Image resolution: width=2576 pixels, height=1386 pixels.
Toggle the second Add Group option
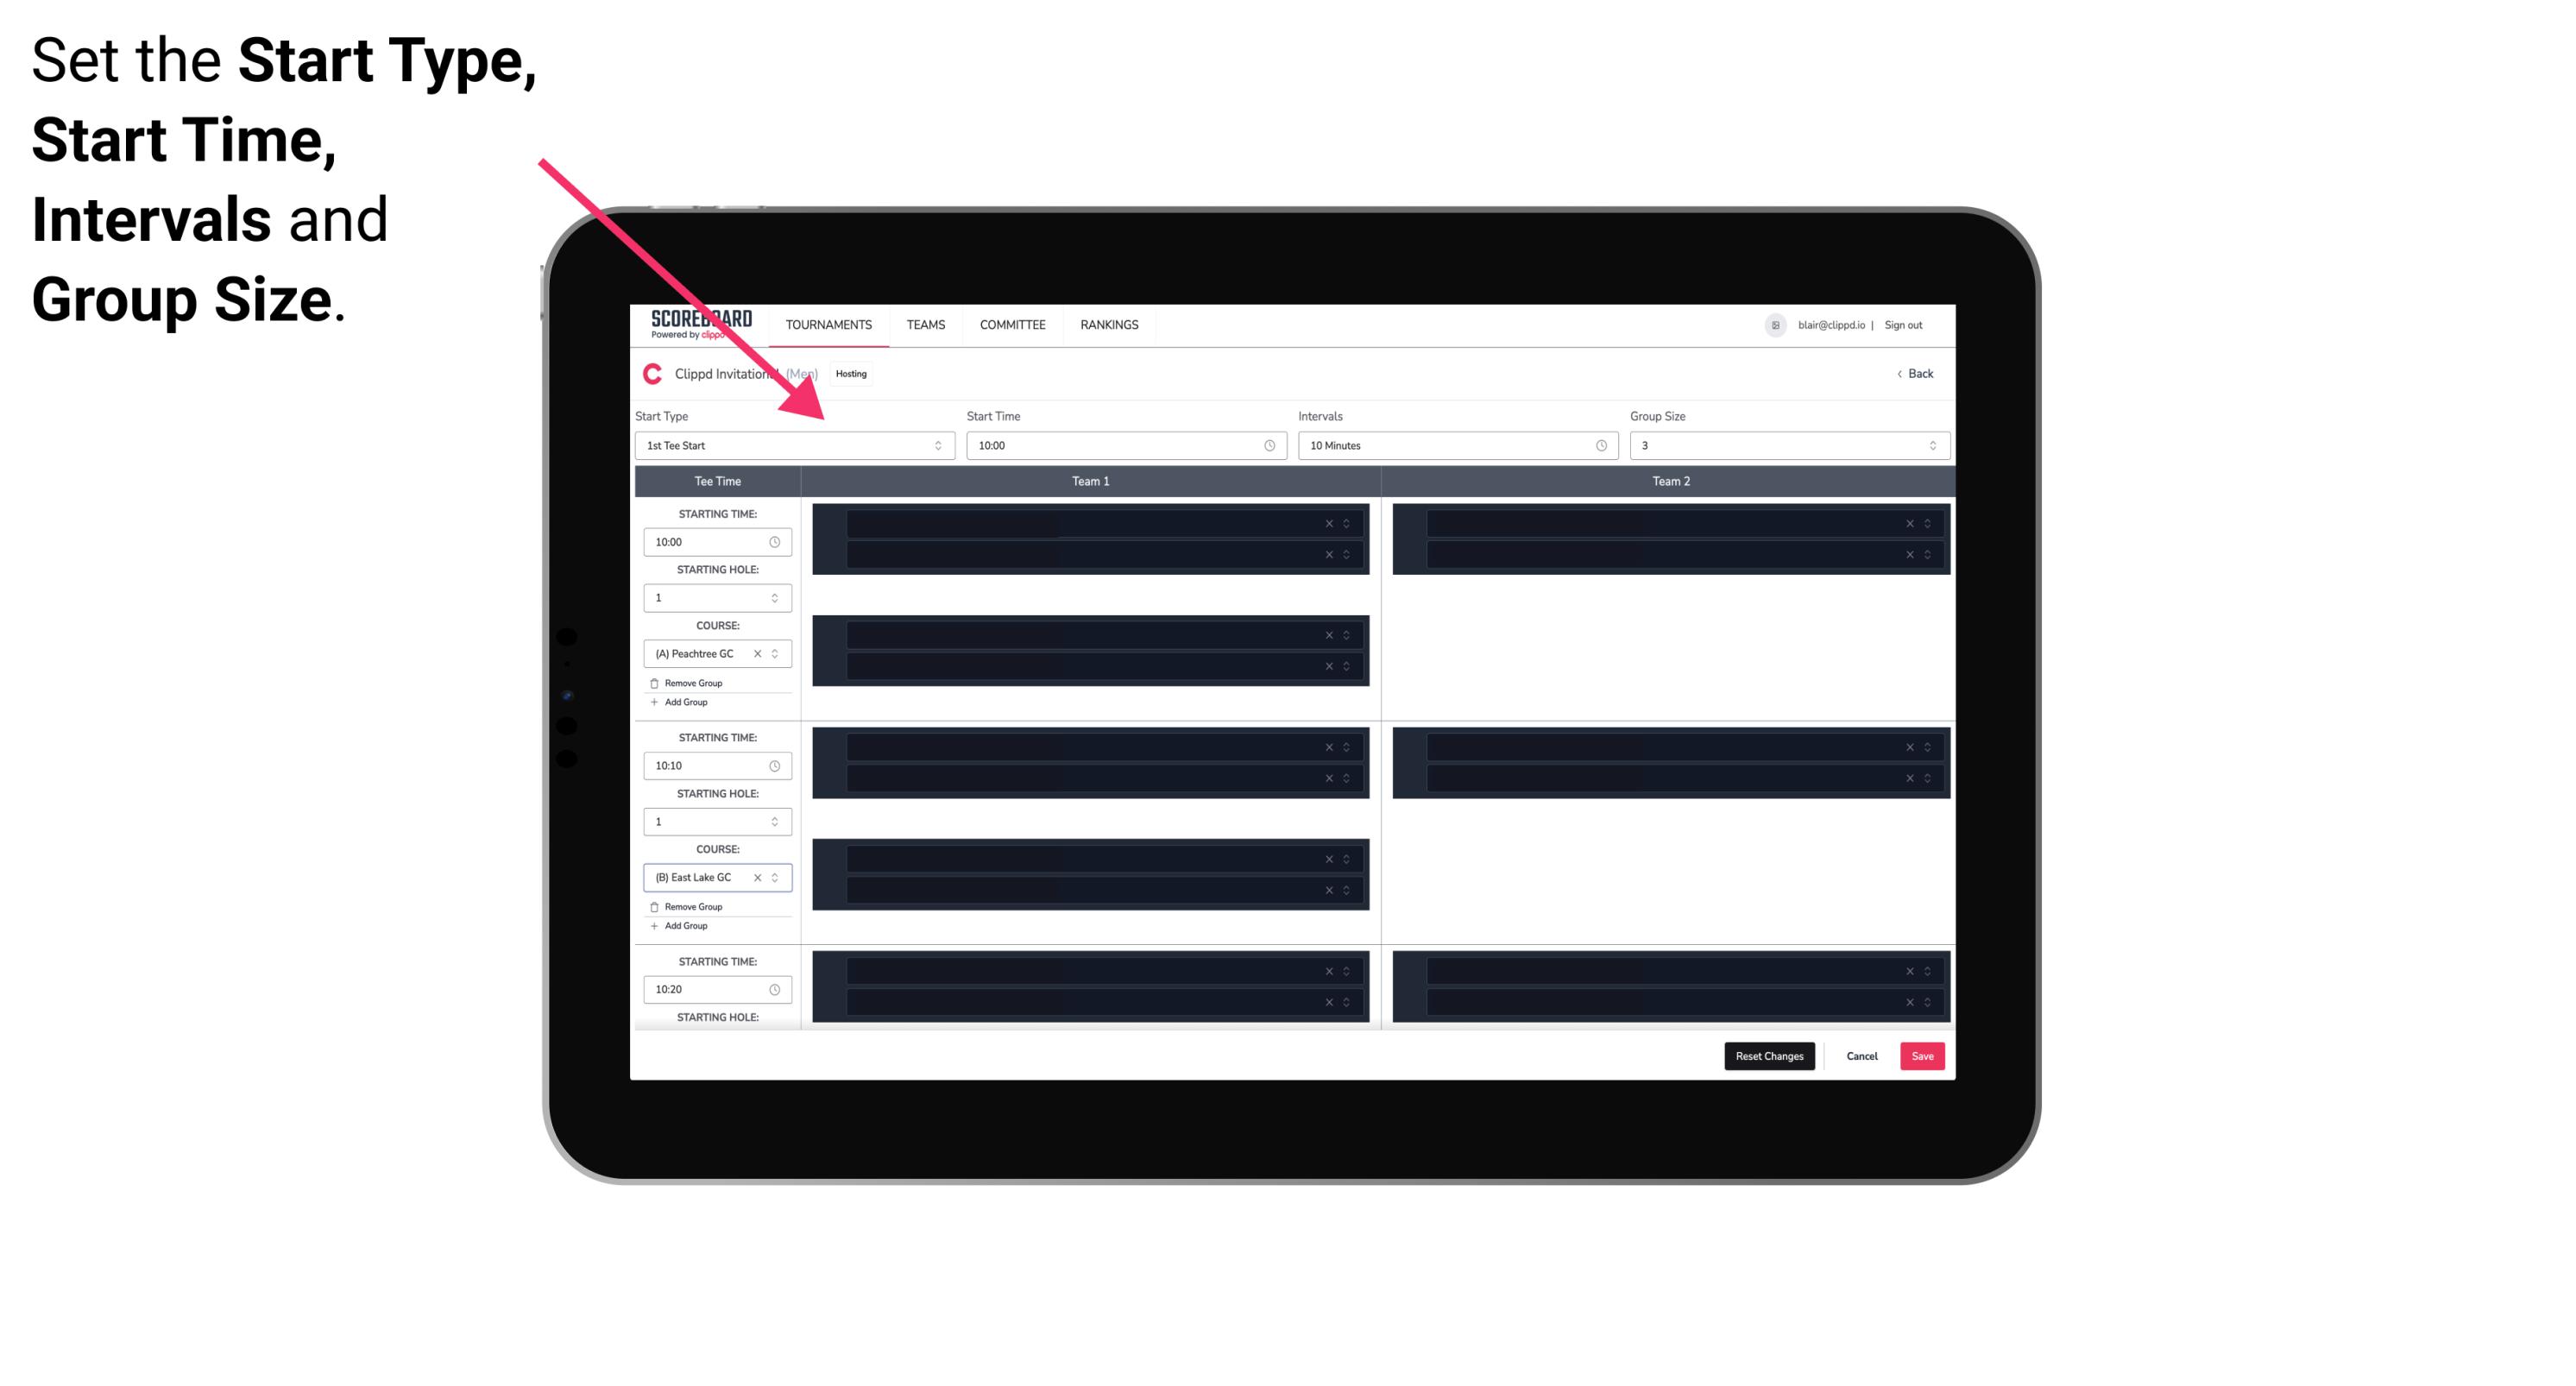684,923
